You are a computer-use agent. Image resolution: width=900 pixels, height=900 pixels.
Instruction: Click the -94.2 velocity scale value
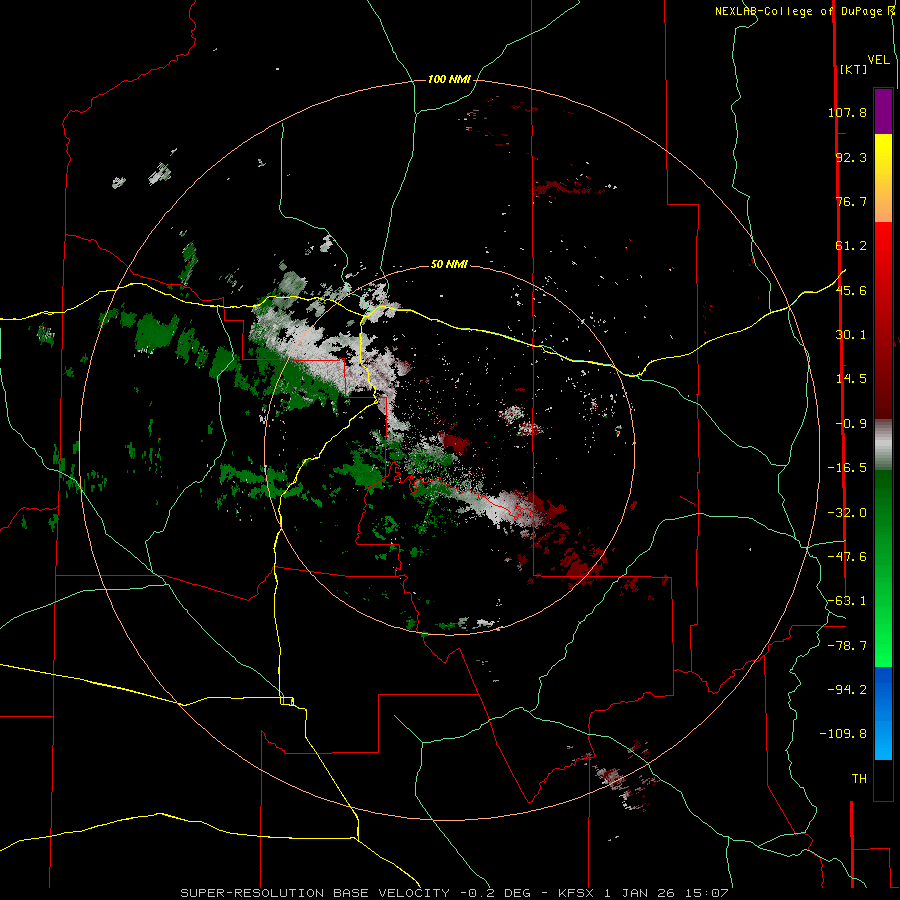847,690
